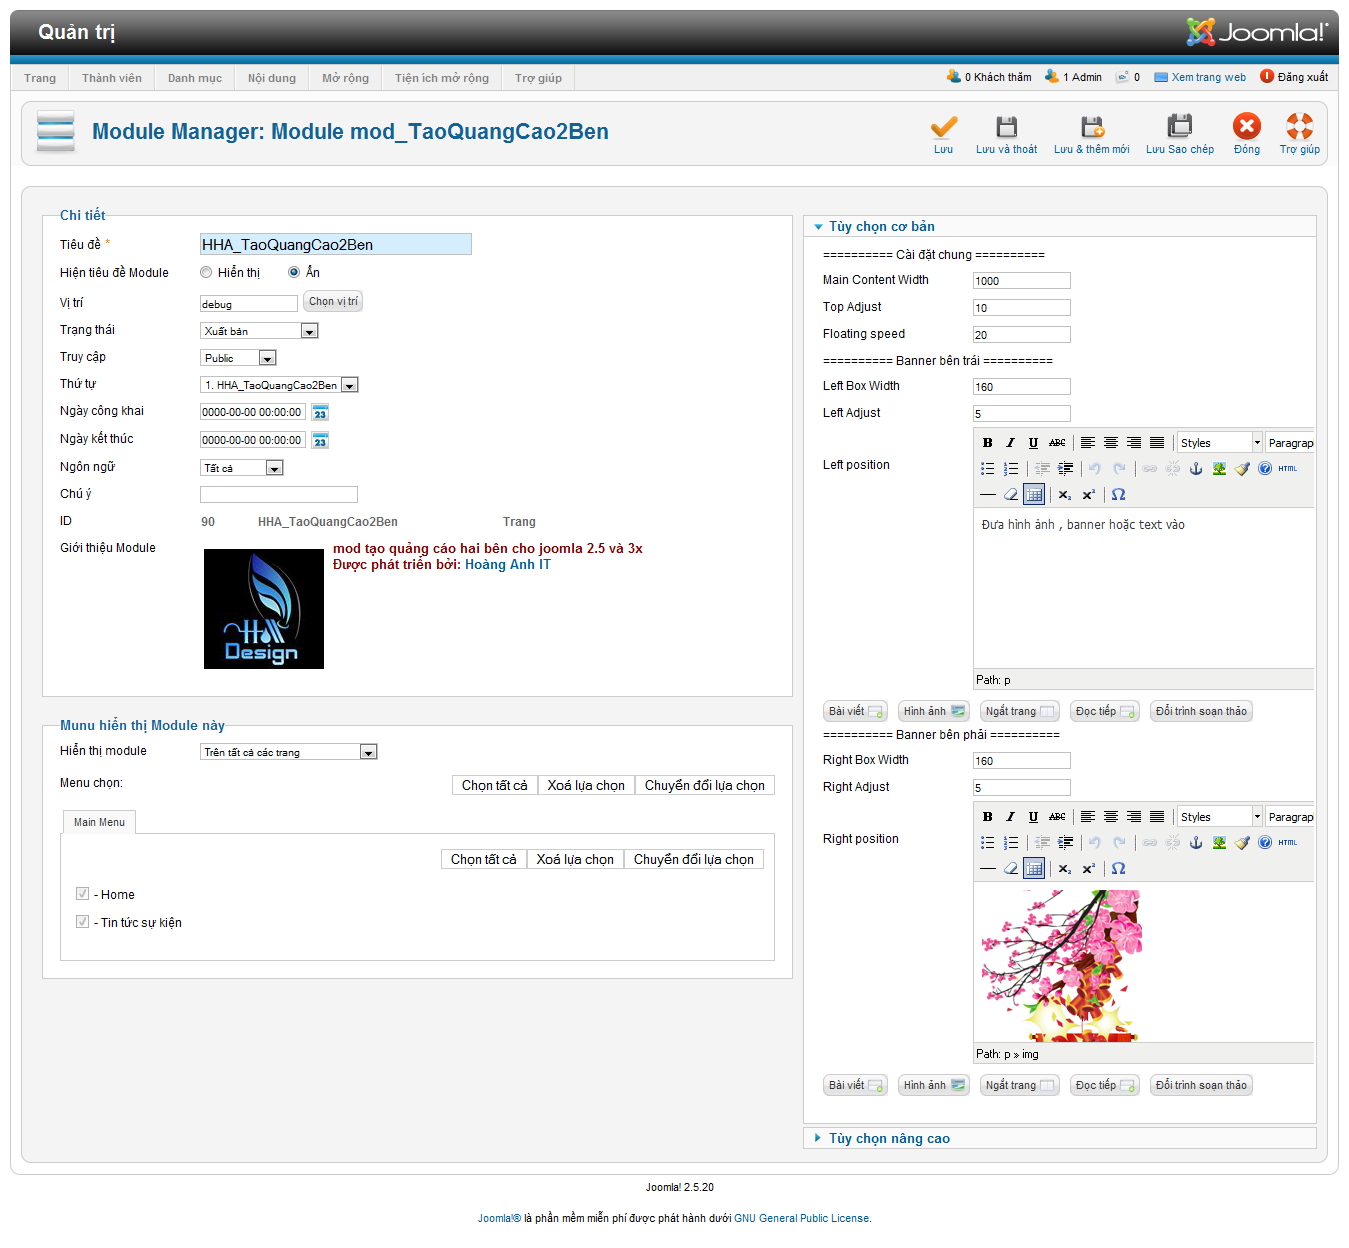1349x1248 pixels.
Task: Expand the Tùy chọn nâng cao section
Action: pos(888,1139)
